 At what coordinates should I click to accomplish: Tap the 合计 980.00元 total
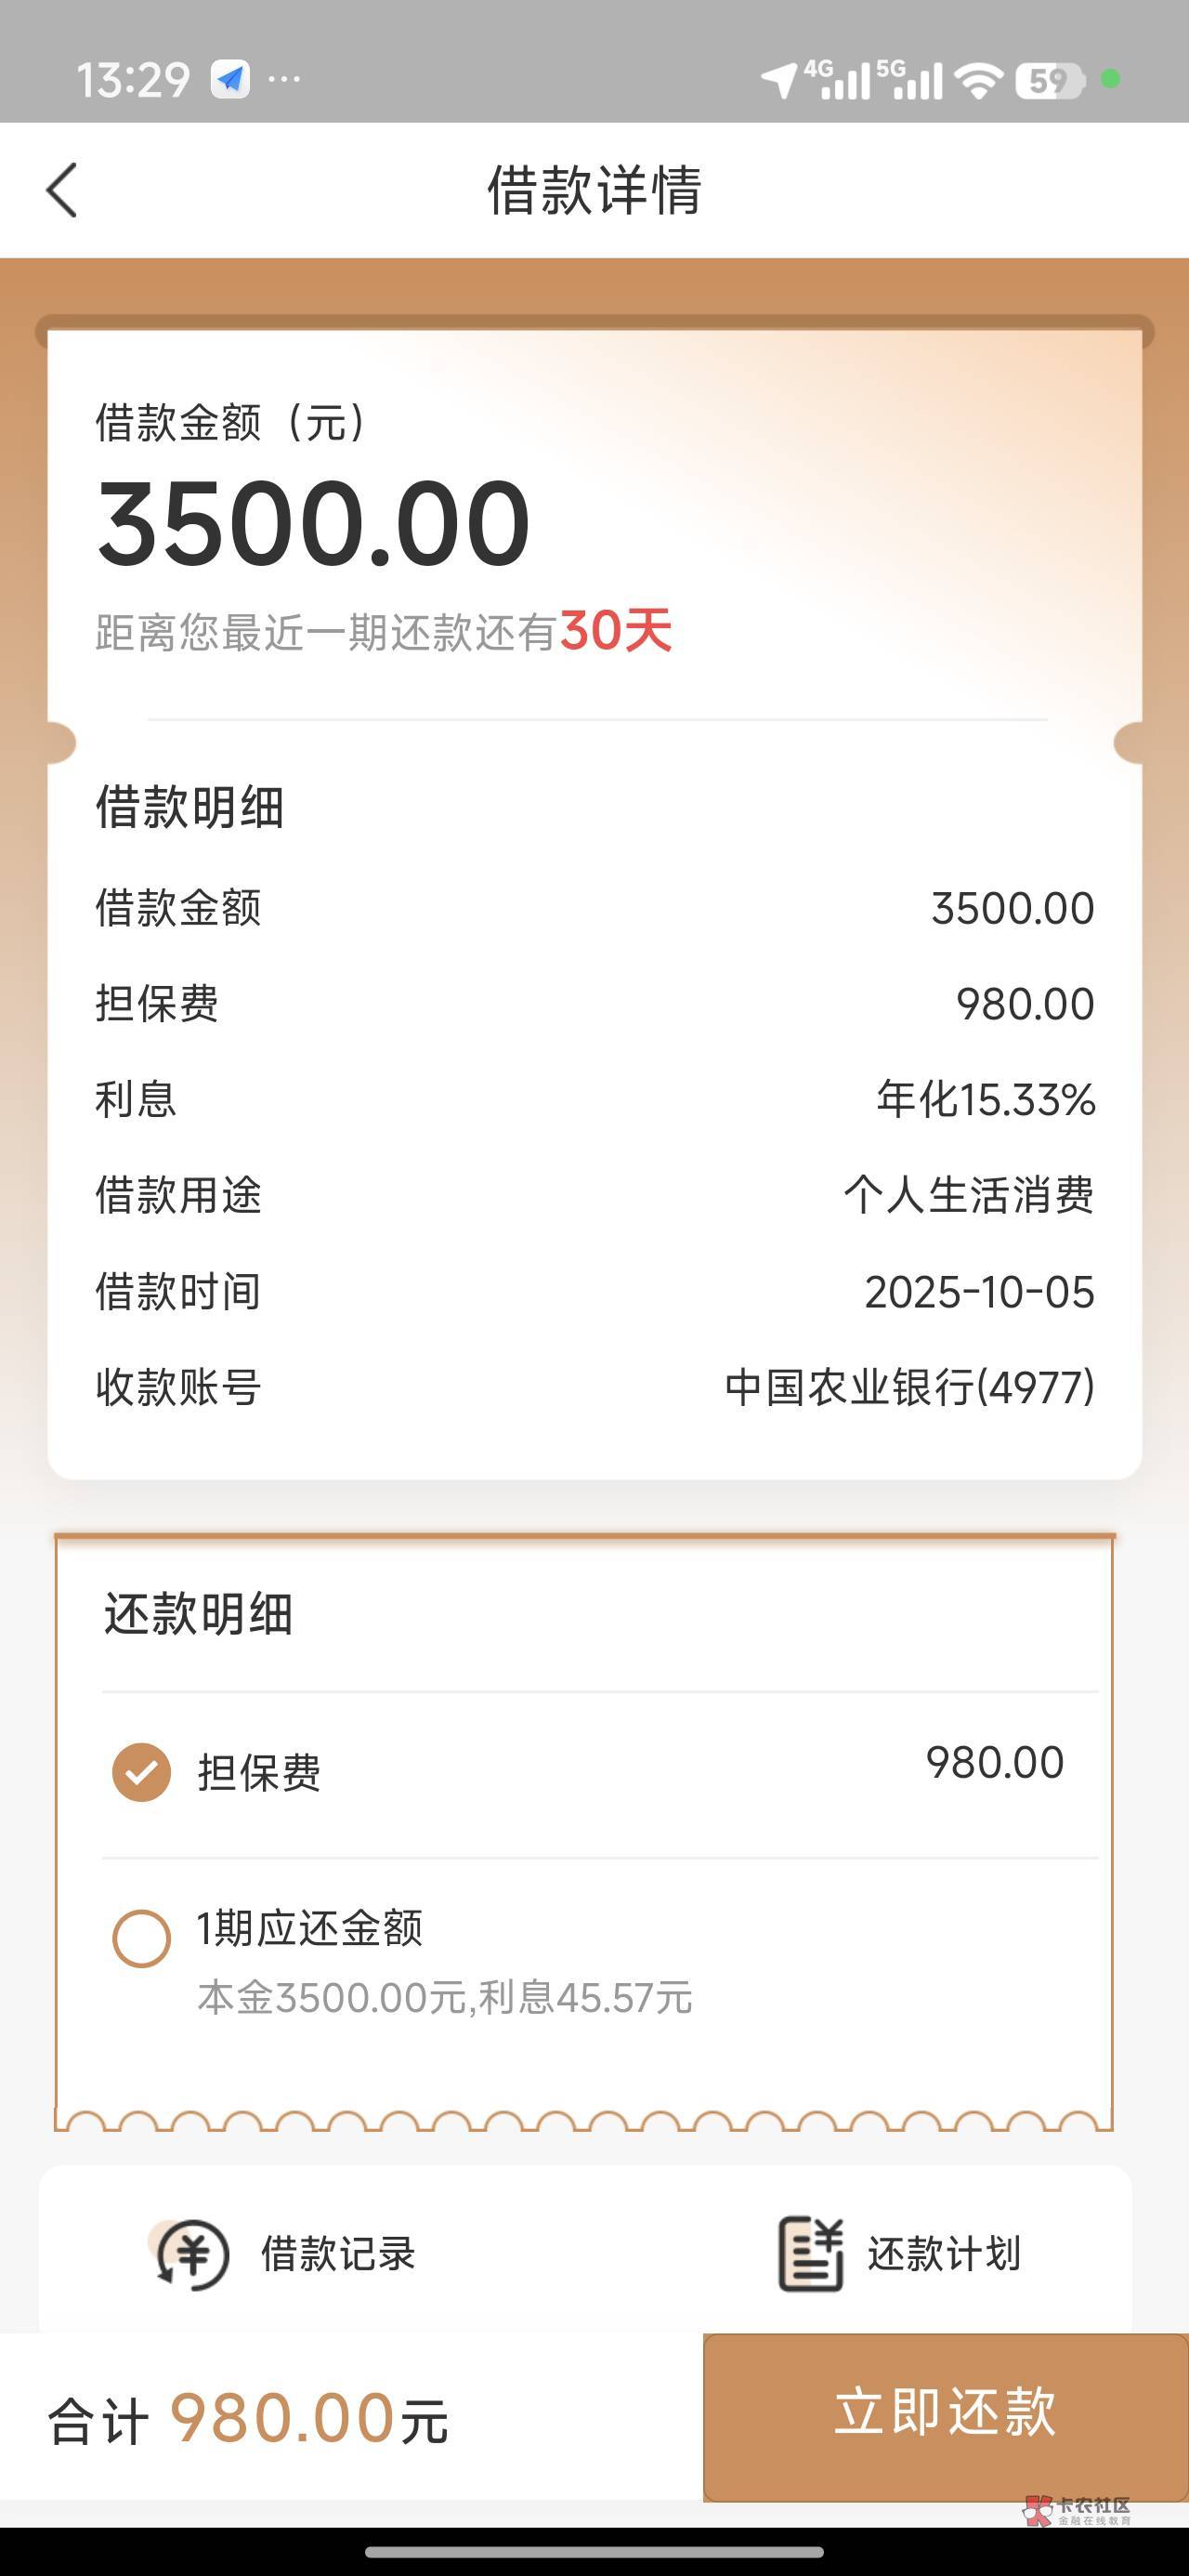248,2418
